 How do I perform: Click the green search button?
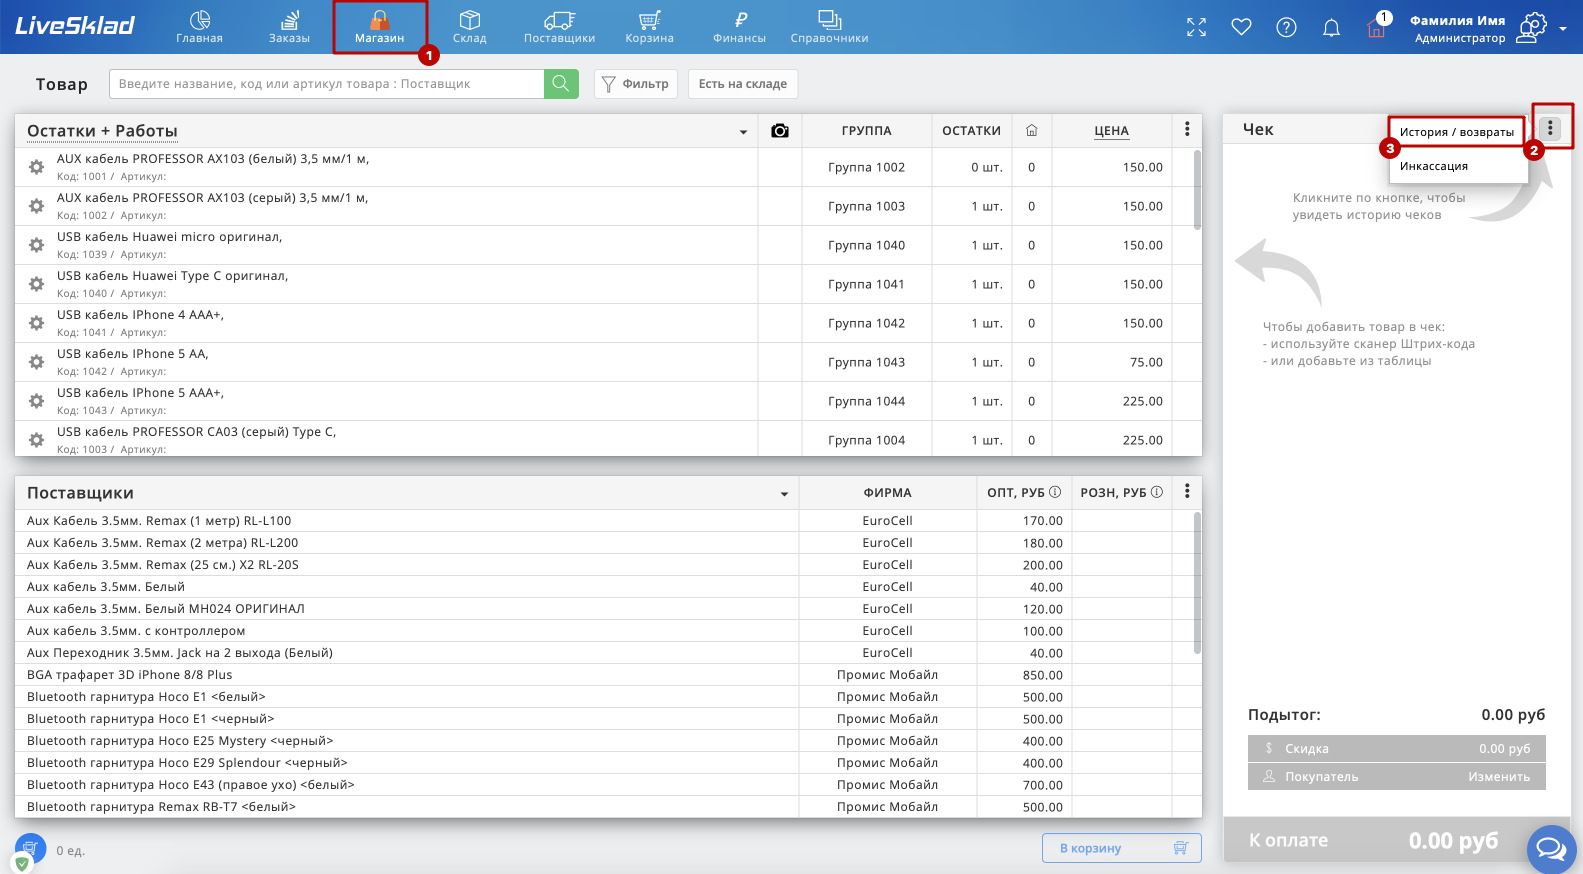point(561,84)
